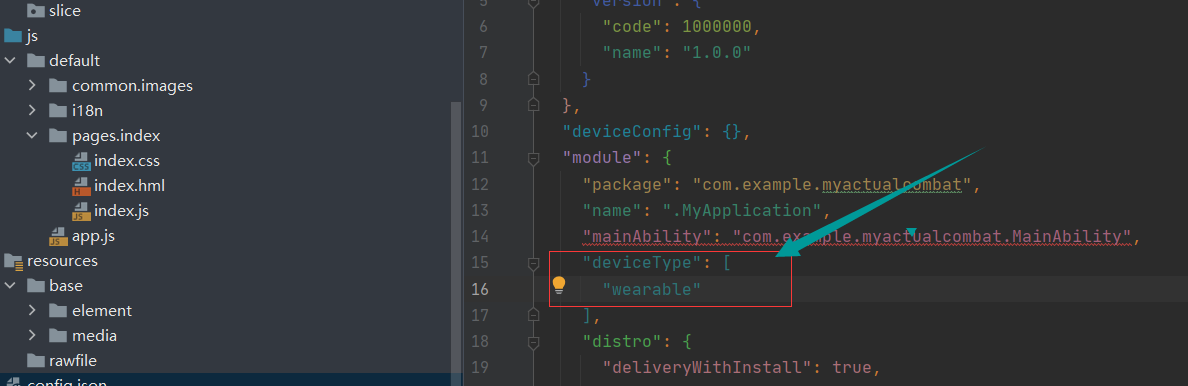
Task: Select the slice package folder
Action: point(53,11)
